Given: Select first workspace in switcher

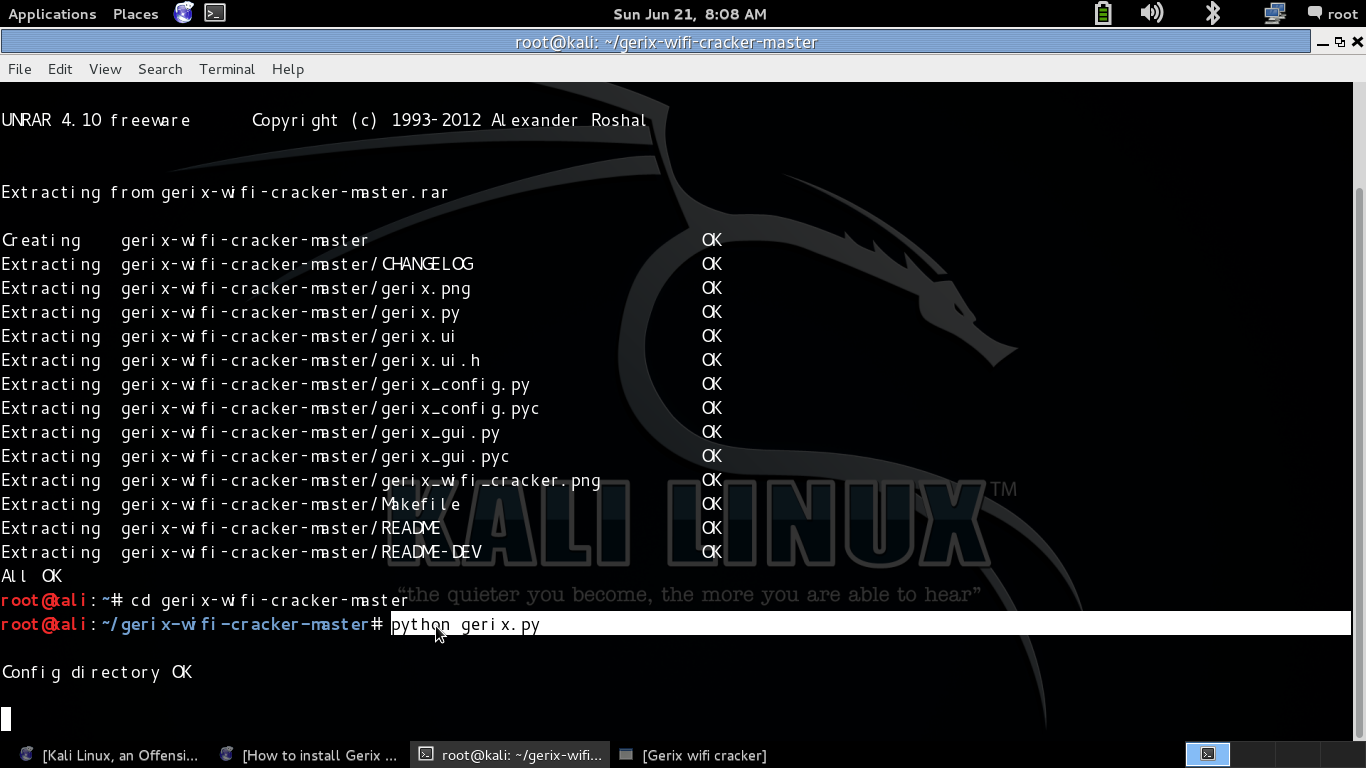Looking at the screenshot, I should pos(1207,754).
